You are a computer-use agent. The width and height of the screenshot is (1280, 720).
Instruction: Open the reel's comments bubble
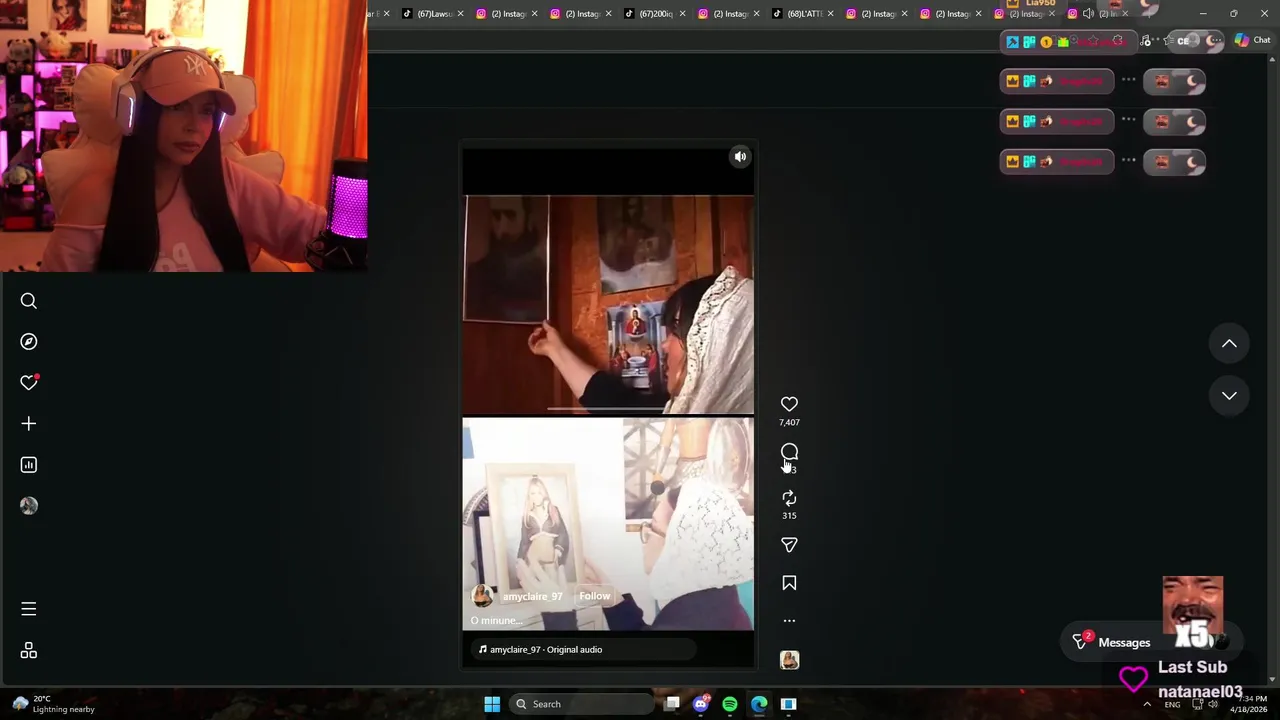(789, 453)
